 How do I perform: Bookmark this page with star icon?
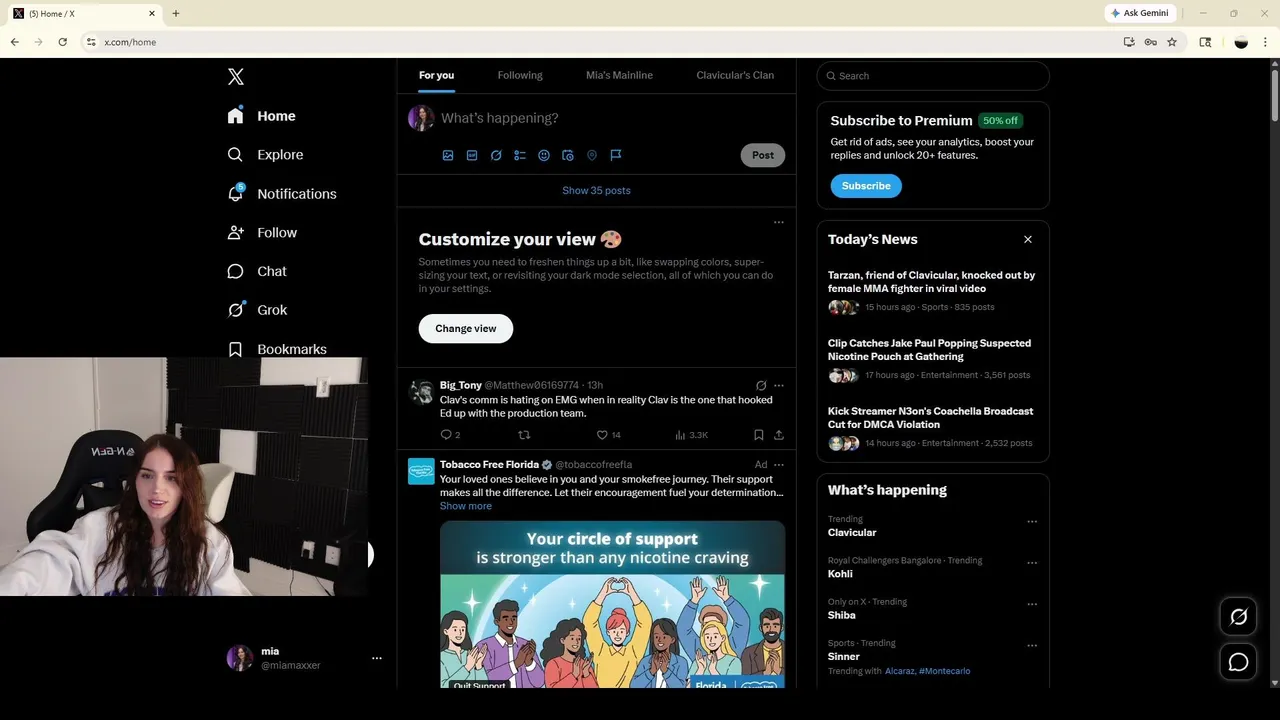1172,42
